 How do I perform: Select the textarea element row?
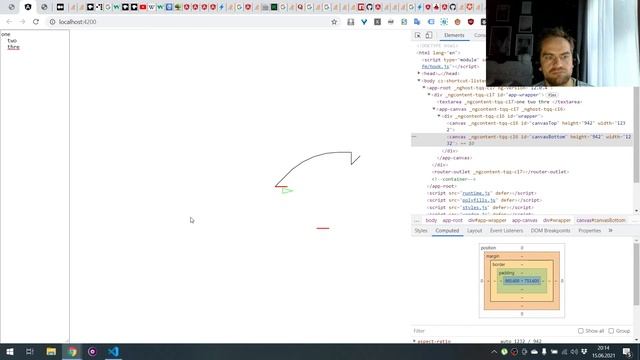coord(522,102)
